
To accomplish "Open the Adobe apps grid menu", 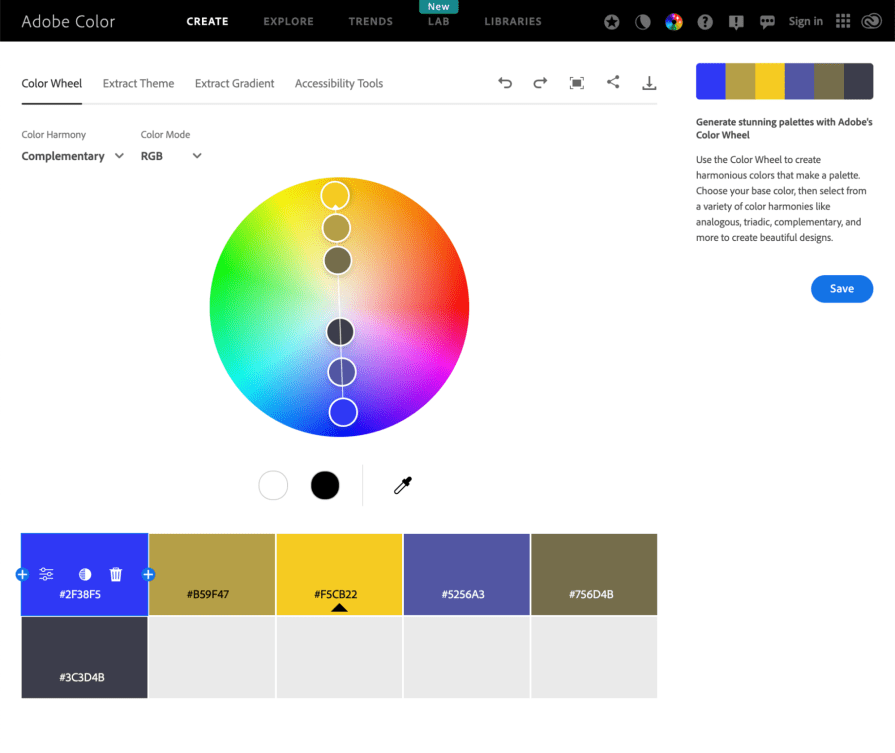I will (843, 21).
